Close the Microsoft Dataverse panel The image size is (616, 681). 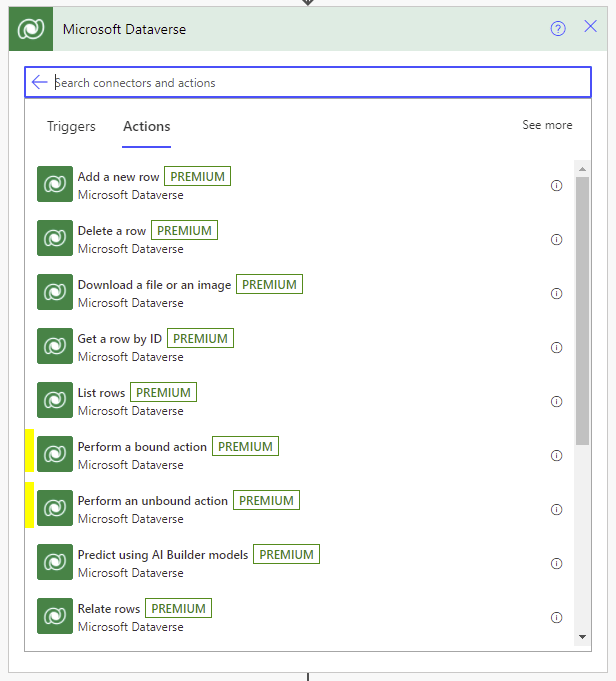[590, 26]
